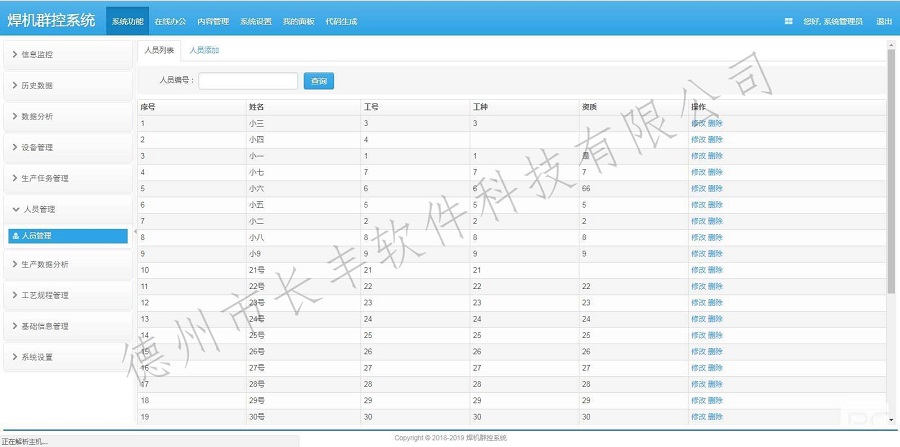Click 删除 for the 小七 row
This screenshot has height=447, width=900.
click(716, 172)
